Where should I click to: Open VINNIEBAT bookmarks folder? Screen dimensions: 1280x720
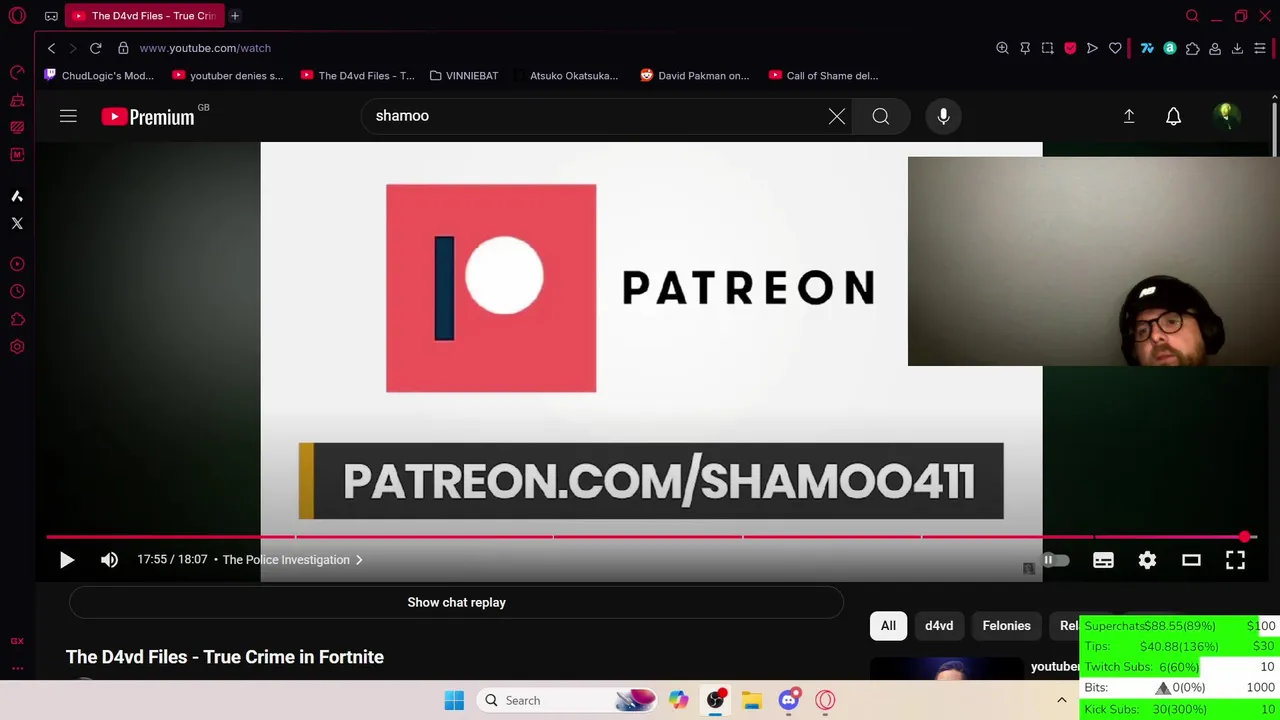(x=463, y=76)
